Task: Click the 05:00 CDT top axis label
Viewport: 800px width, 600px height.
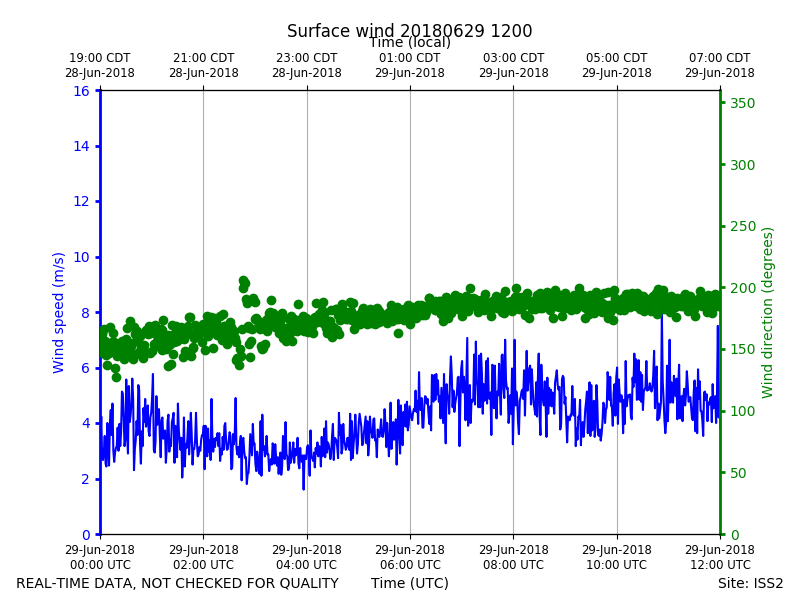Action: [x=617, y=65]
